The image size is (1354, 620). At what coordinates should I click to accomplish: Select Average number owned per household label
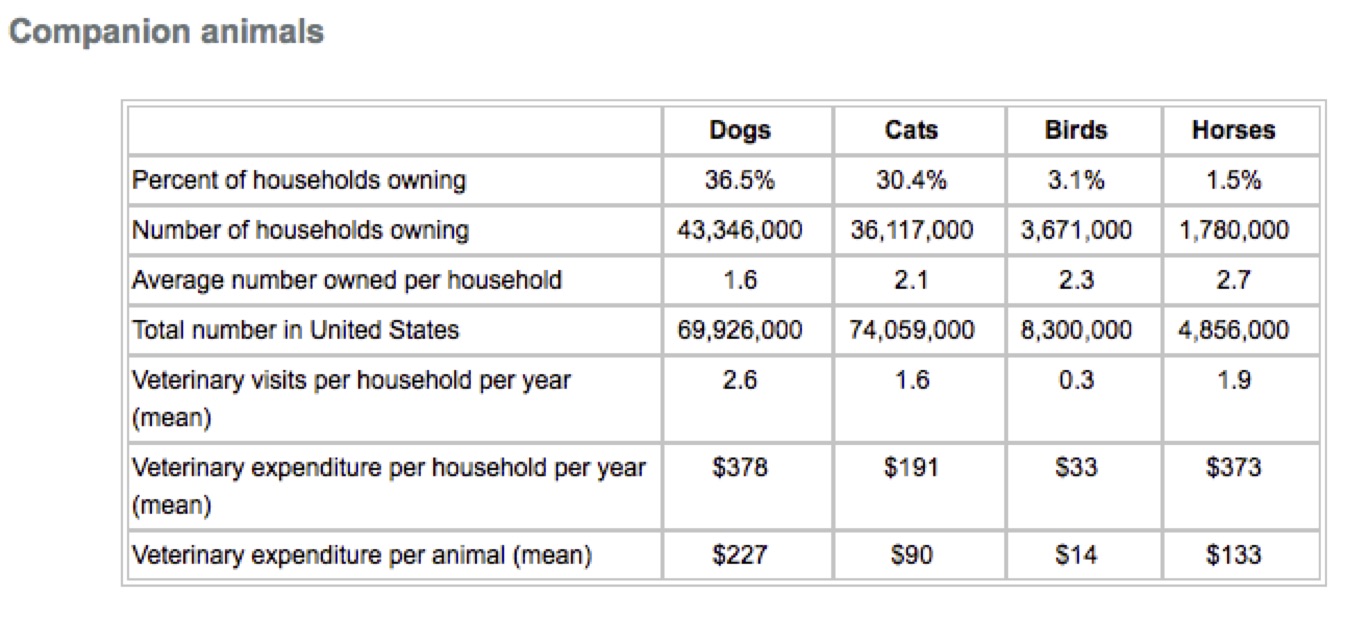[x=347, y=280]
